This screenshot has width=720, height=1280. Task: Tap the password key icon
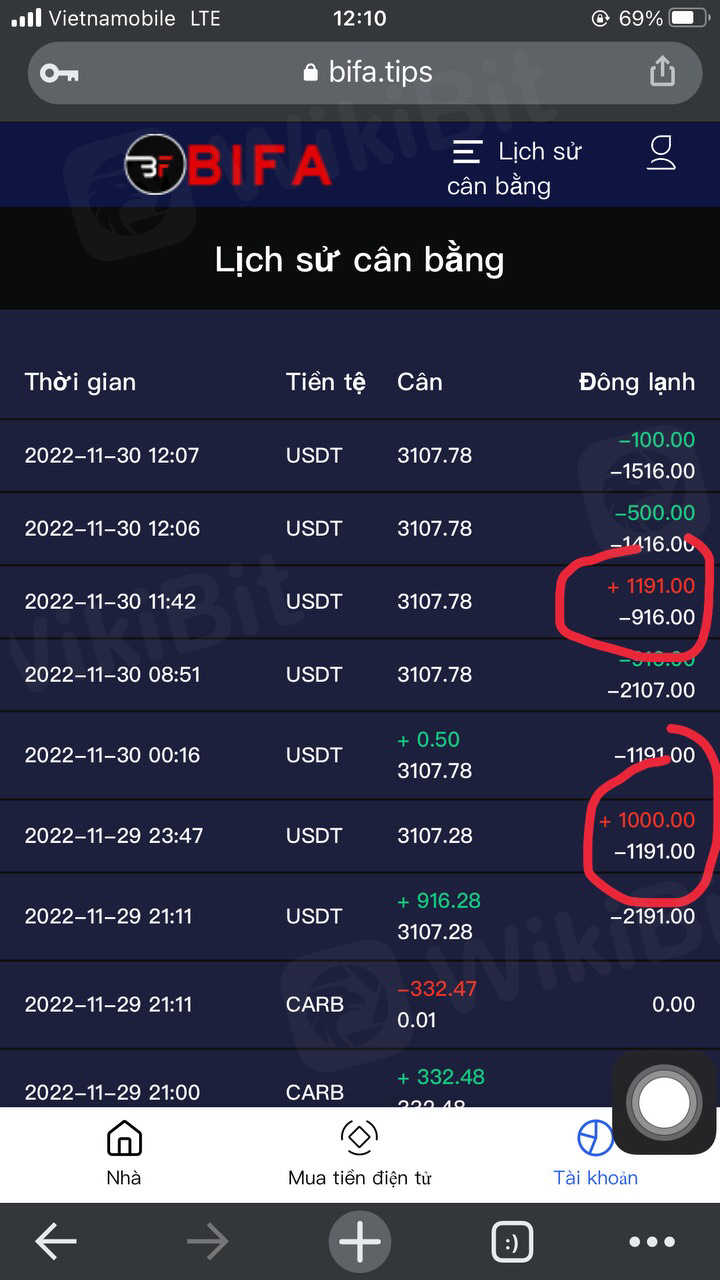59,72
